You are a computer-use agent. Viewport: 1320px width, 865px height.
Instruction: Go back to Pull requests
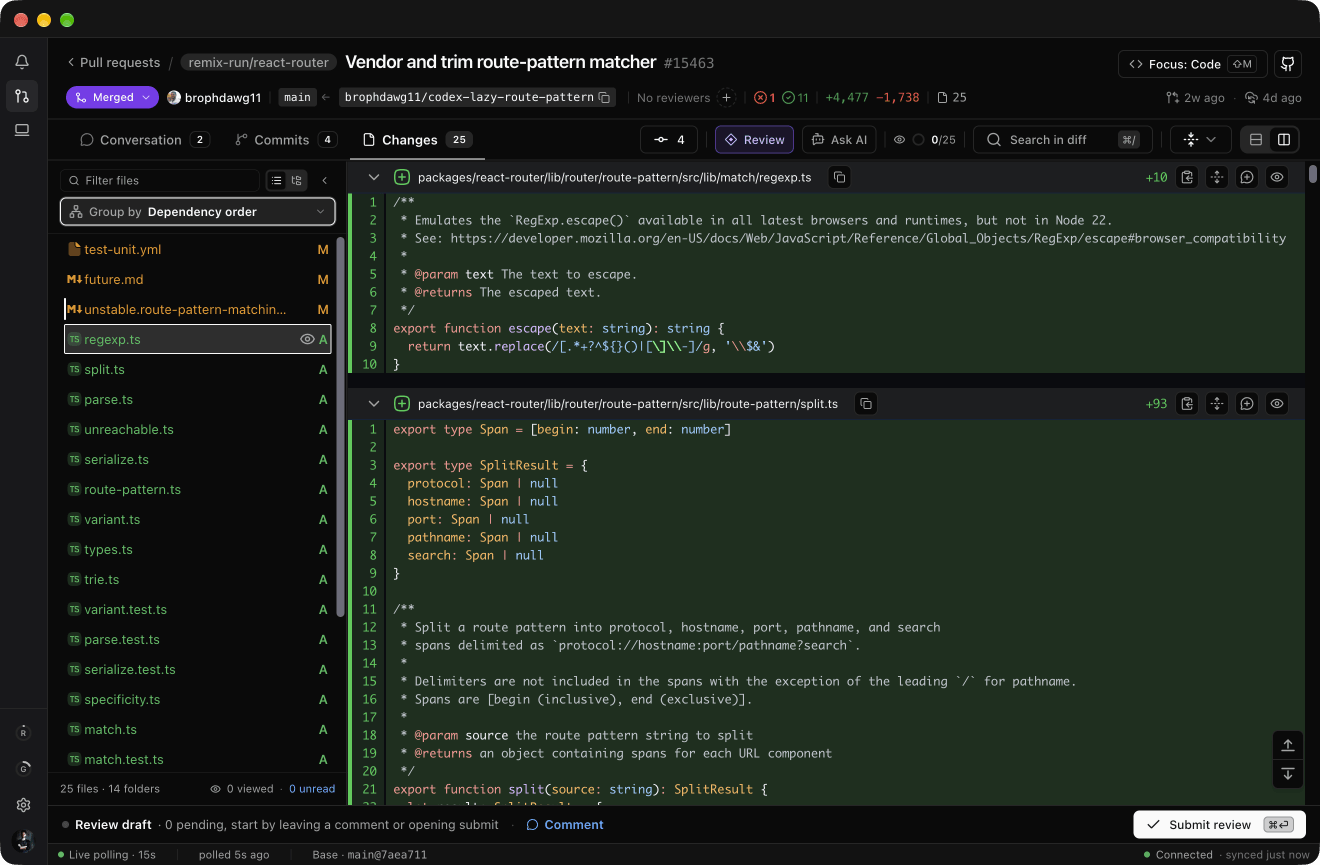pyautogui.click(x=113, y=62)
